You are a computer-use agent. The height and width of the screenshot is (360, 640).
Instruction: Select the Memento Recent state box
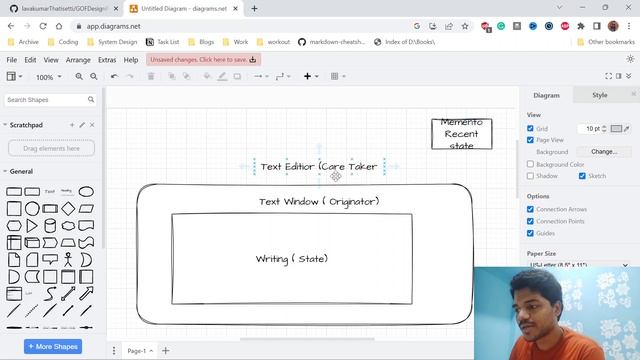click(x=462, y=134)
